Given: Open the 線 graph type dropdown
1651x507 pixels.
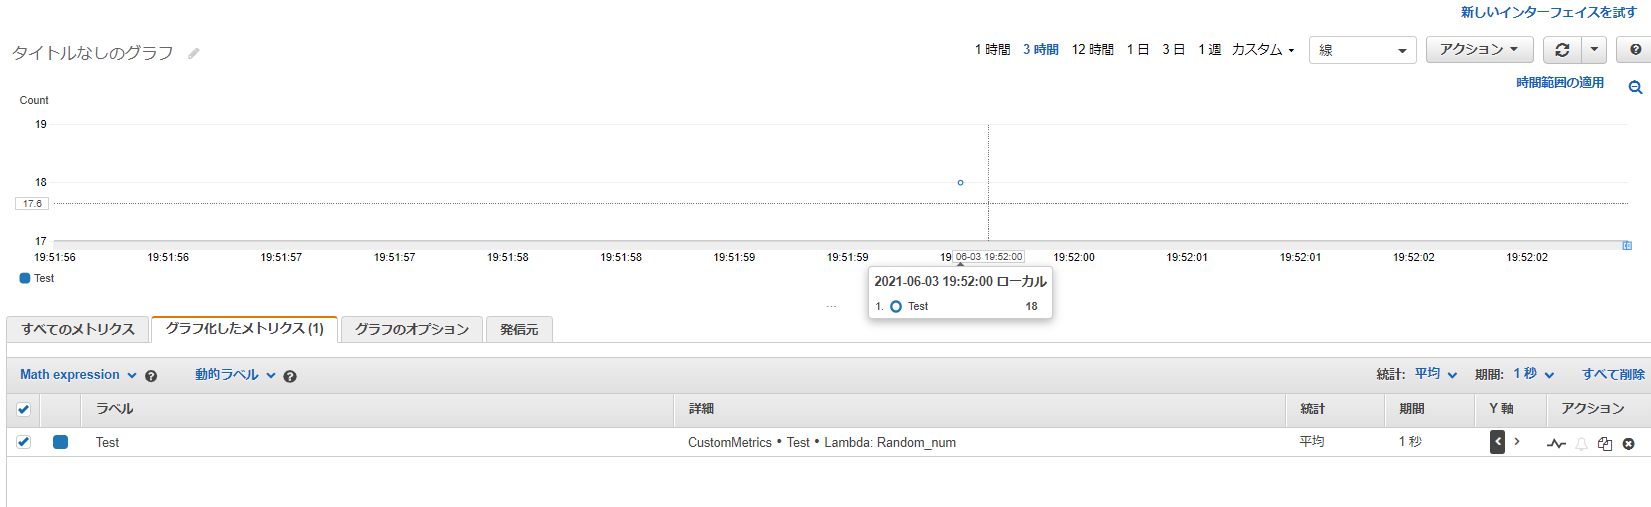Looking at the screenshot, I should tap(1362, 50).
